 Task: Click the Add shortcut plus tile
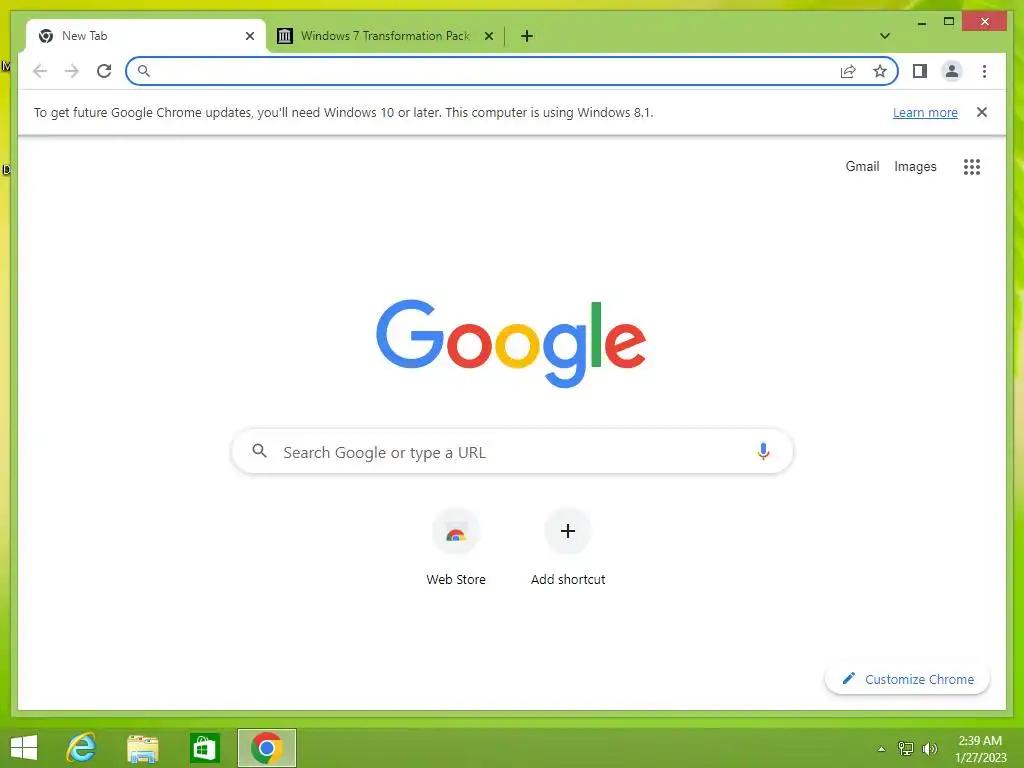[x=568, y=545]
